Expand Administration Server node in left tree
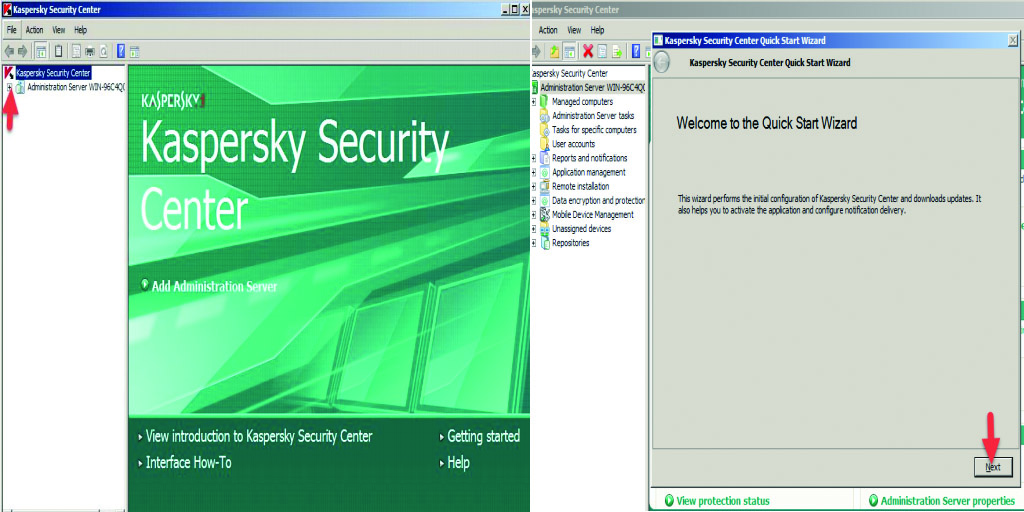 tap(9, 88)
